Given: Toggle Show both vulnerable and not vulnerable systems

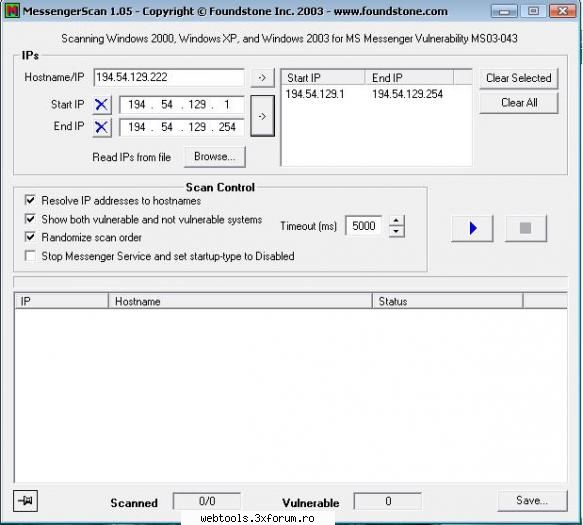Looking at the screenshot, I should tap(30, 219).
